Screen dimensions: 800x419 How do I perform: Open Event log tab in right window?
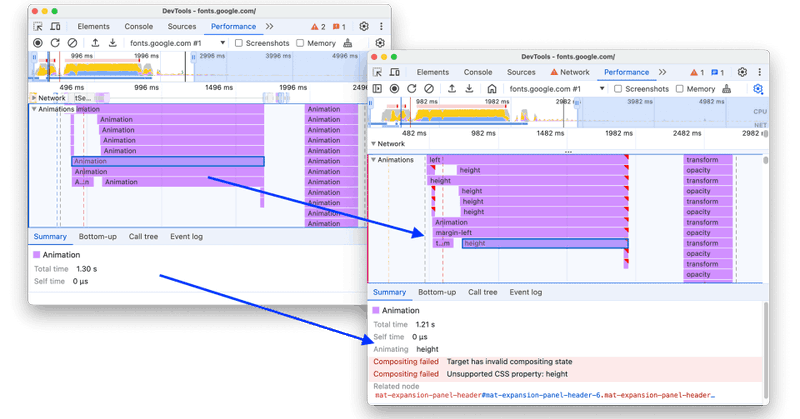click(x=526, y=292)
